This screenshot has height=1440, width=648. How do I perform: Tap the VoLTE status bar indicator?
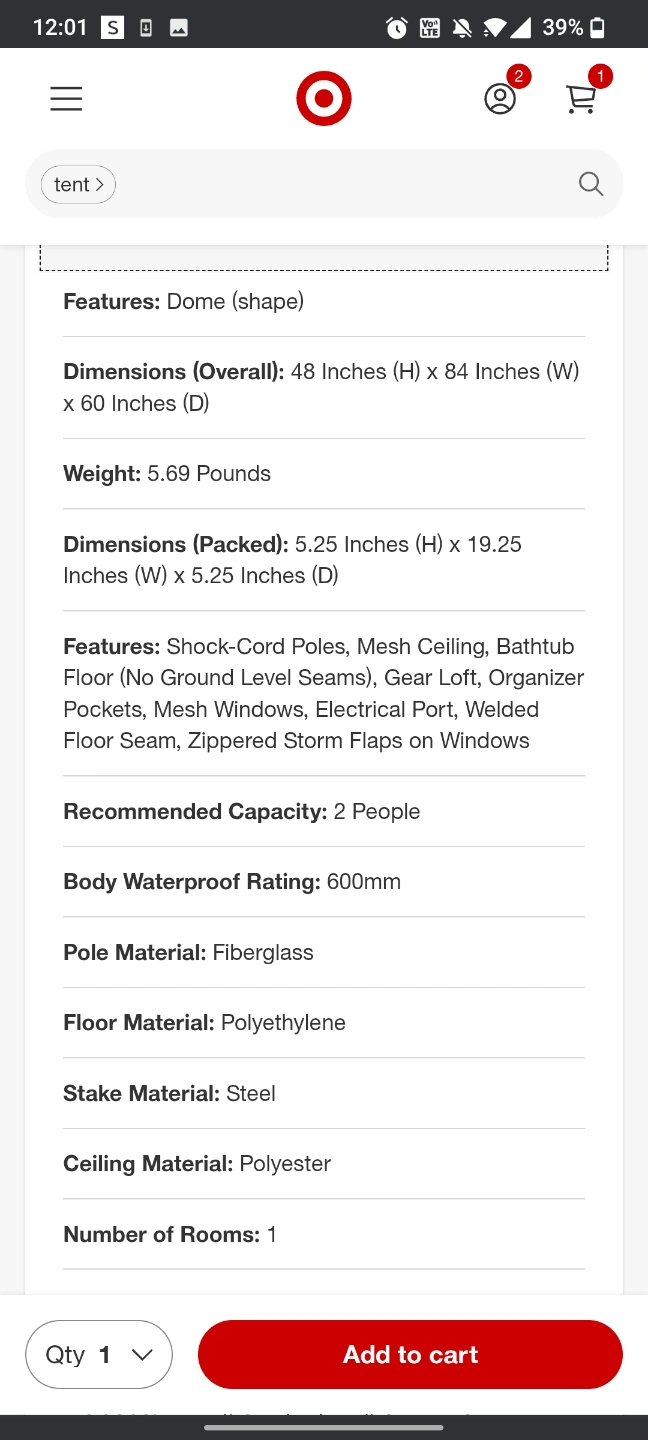(x=430, y=28)
